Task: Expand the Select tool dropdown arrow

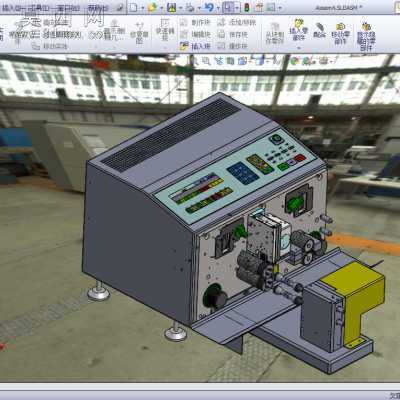Action: click(237, 8)
